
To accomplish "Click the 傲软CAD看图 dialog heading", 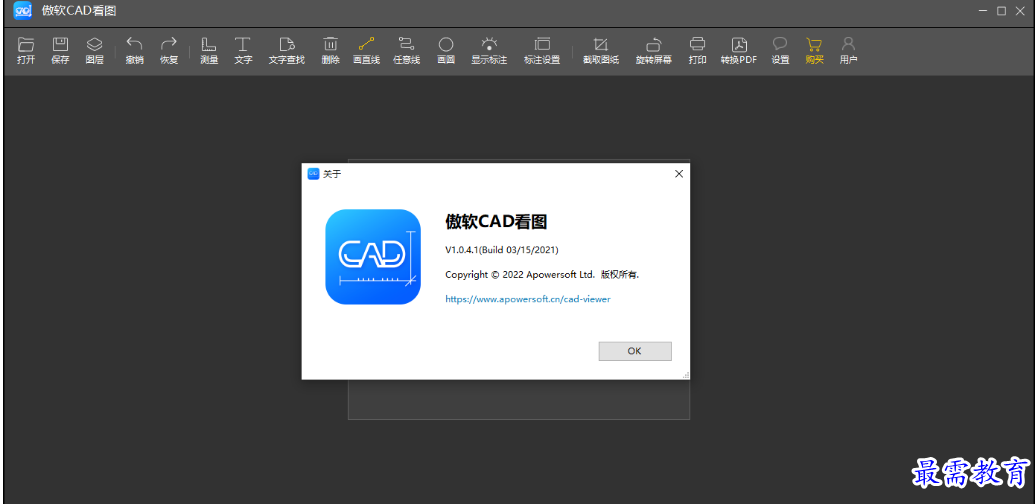I will click(496, 222).
